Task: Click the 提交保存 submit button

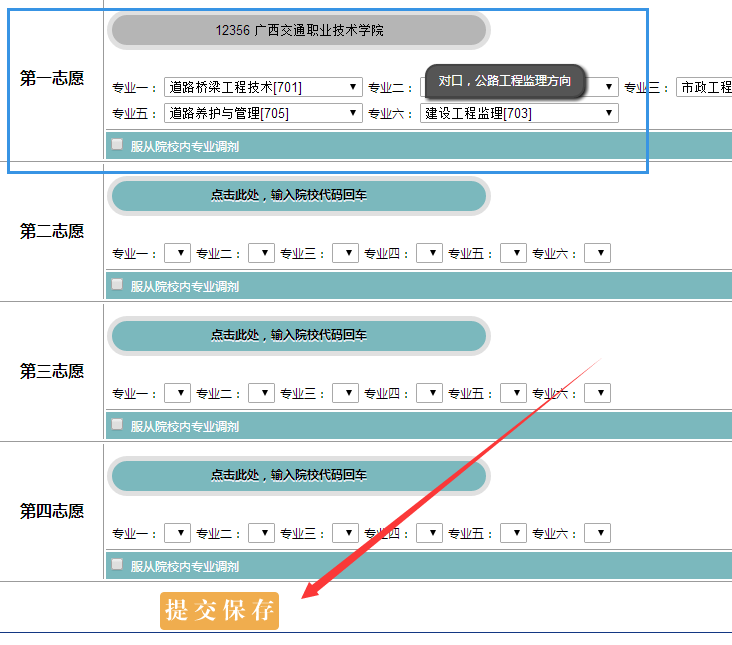Action: point(219,610)
